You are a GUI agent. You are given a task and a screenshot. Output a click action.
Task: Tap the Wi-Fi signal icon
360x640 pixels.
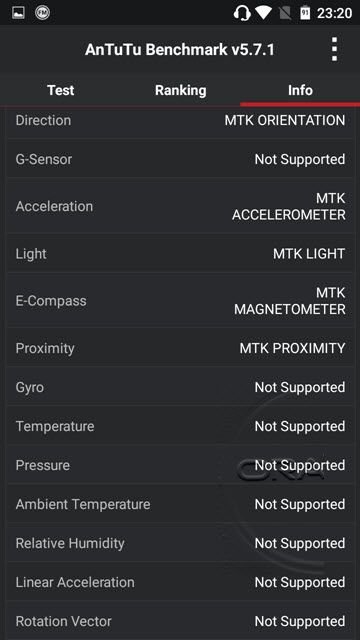coord(263,13)
